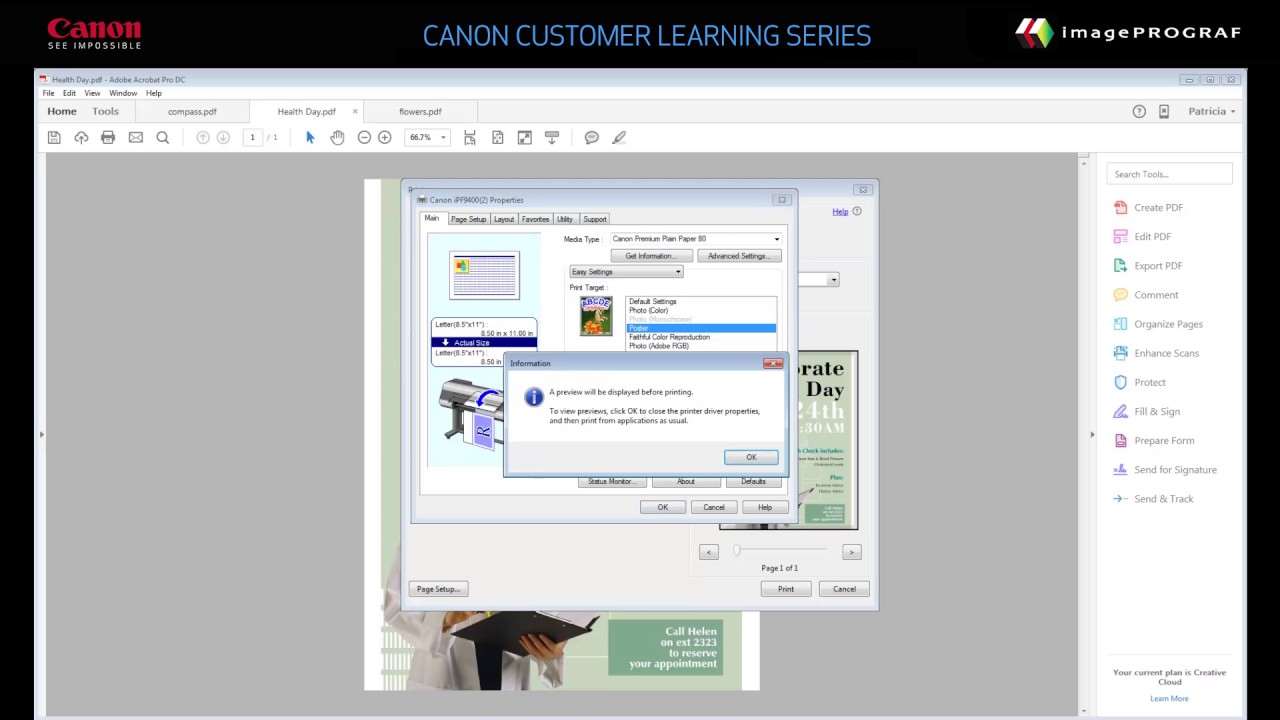The image size is (1280, 720).
Task: Click Print in the Print dialog
Action: (x=786, y=589)
